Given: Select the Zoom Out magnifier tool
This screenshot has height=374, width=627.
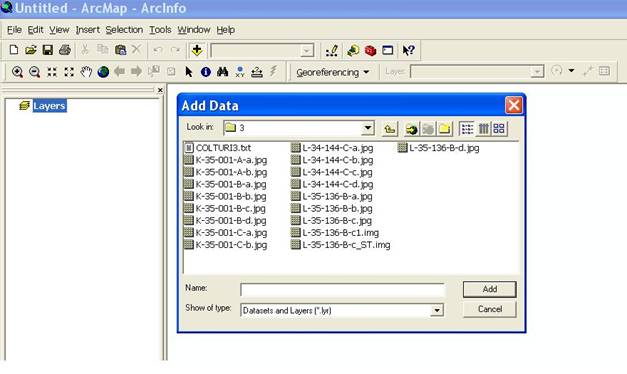Looking at the screenshot, I should click(x=35, y=72).
